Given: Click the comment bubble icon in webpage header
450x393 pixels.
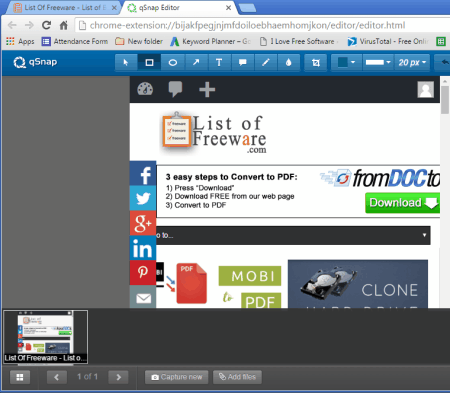Looking at the screenshot, I should [x=175, y=89].
